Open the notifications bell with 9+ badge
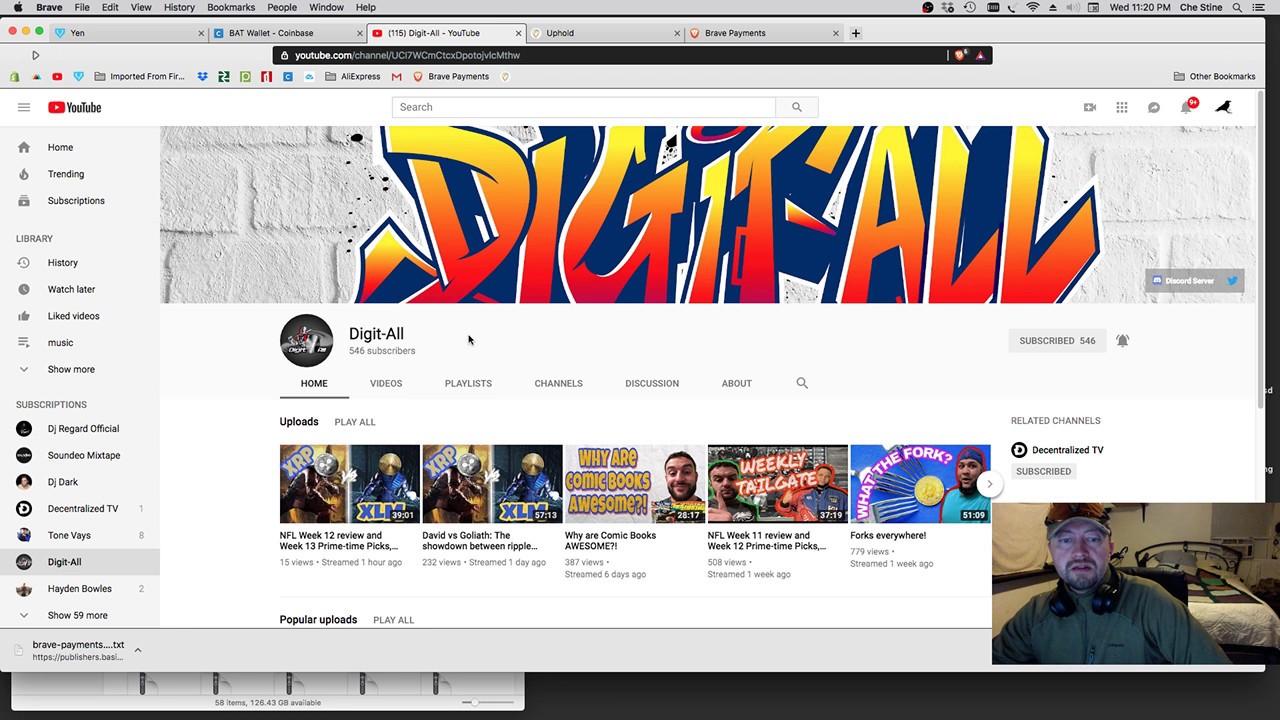1280x720 pixels. pos(1187,106)
